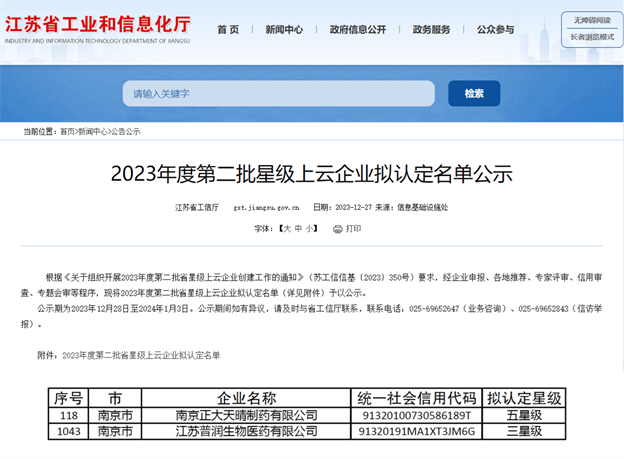Click 公告公示 in the breadcrumb path
The height and width of the screenshot is (459, 624).
coord(126,132)
